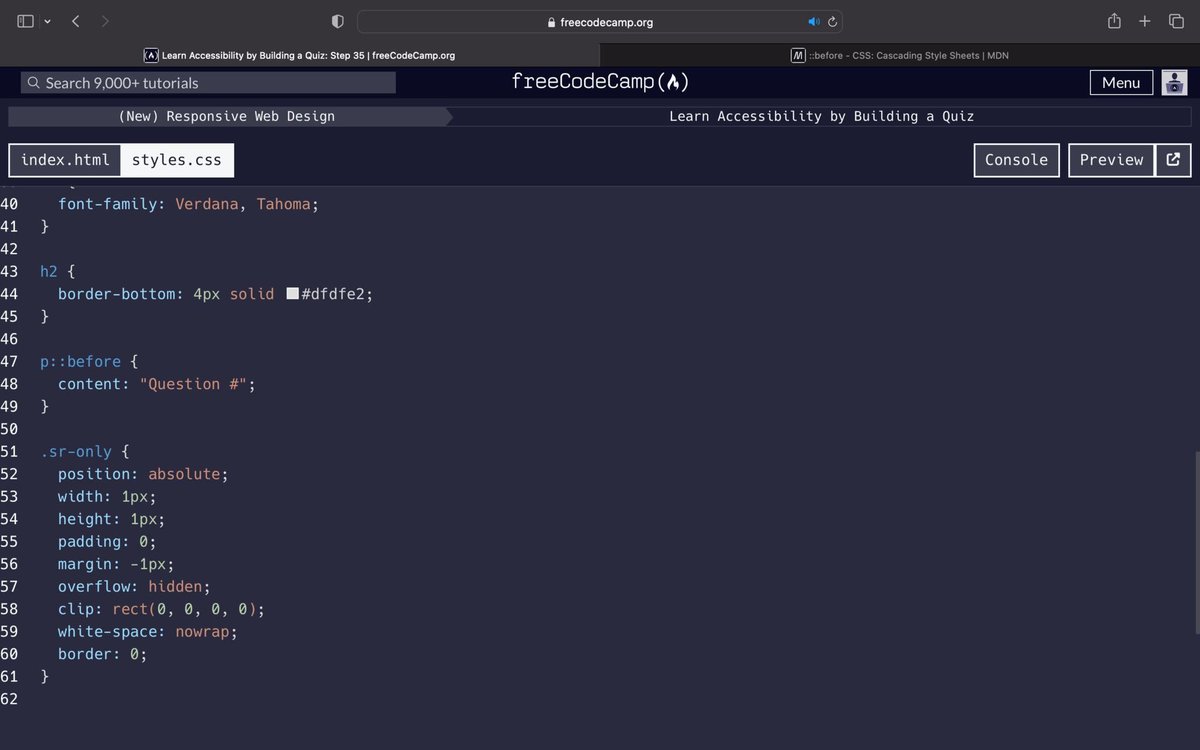
Task: Reload the page with refresh icon
Action: click(x=832, y=21)
